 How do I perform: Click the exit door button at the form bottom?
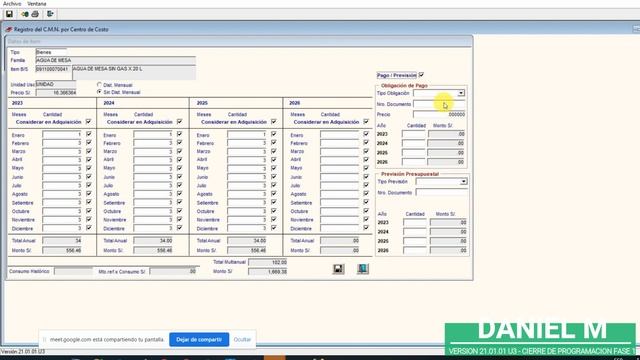pos(362,269)
